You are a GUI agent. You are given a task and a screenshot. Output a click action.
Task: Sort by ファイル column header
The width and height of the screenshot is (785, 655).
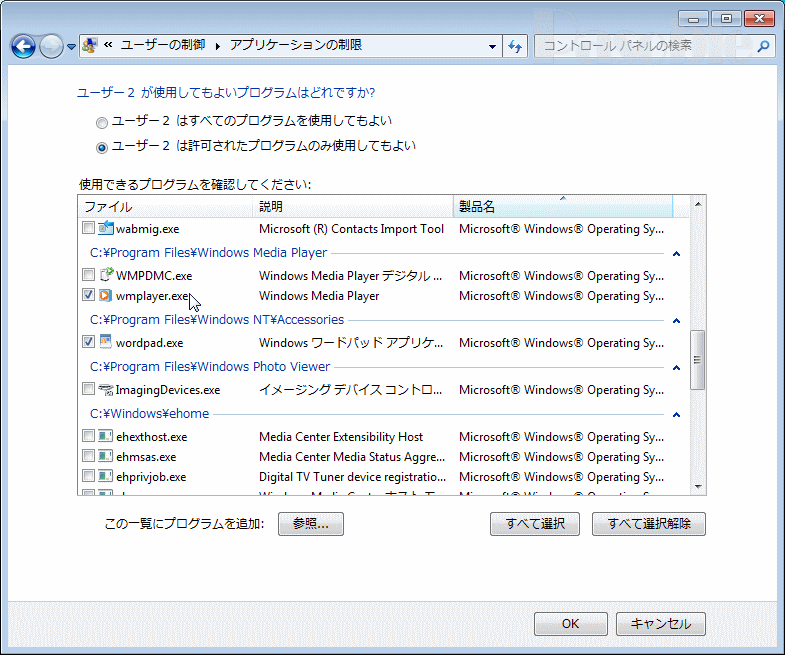pos(165,206)
